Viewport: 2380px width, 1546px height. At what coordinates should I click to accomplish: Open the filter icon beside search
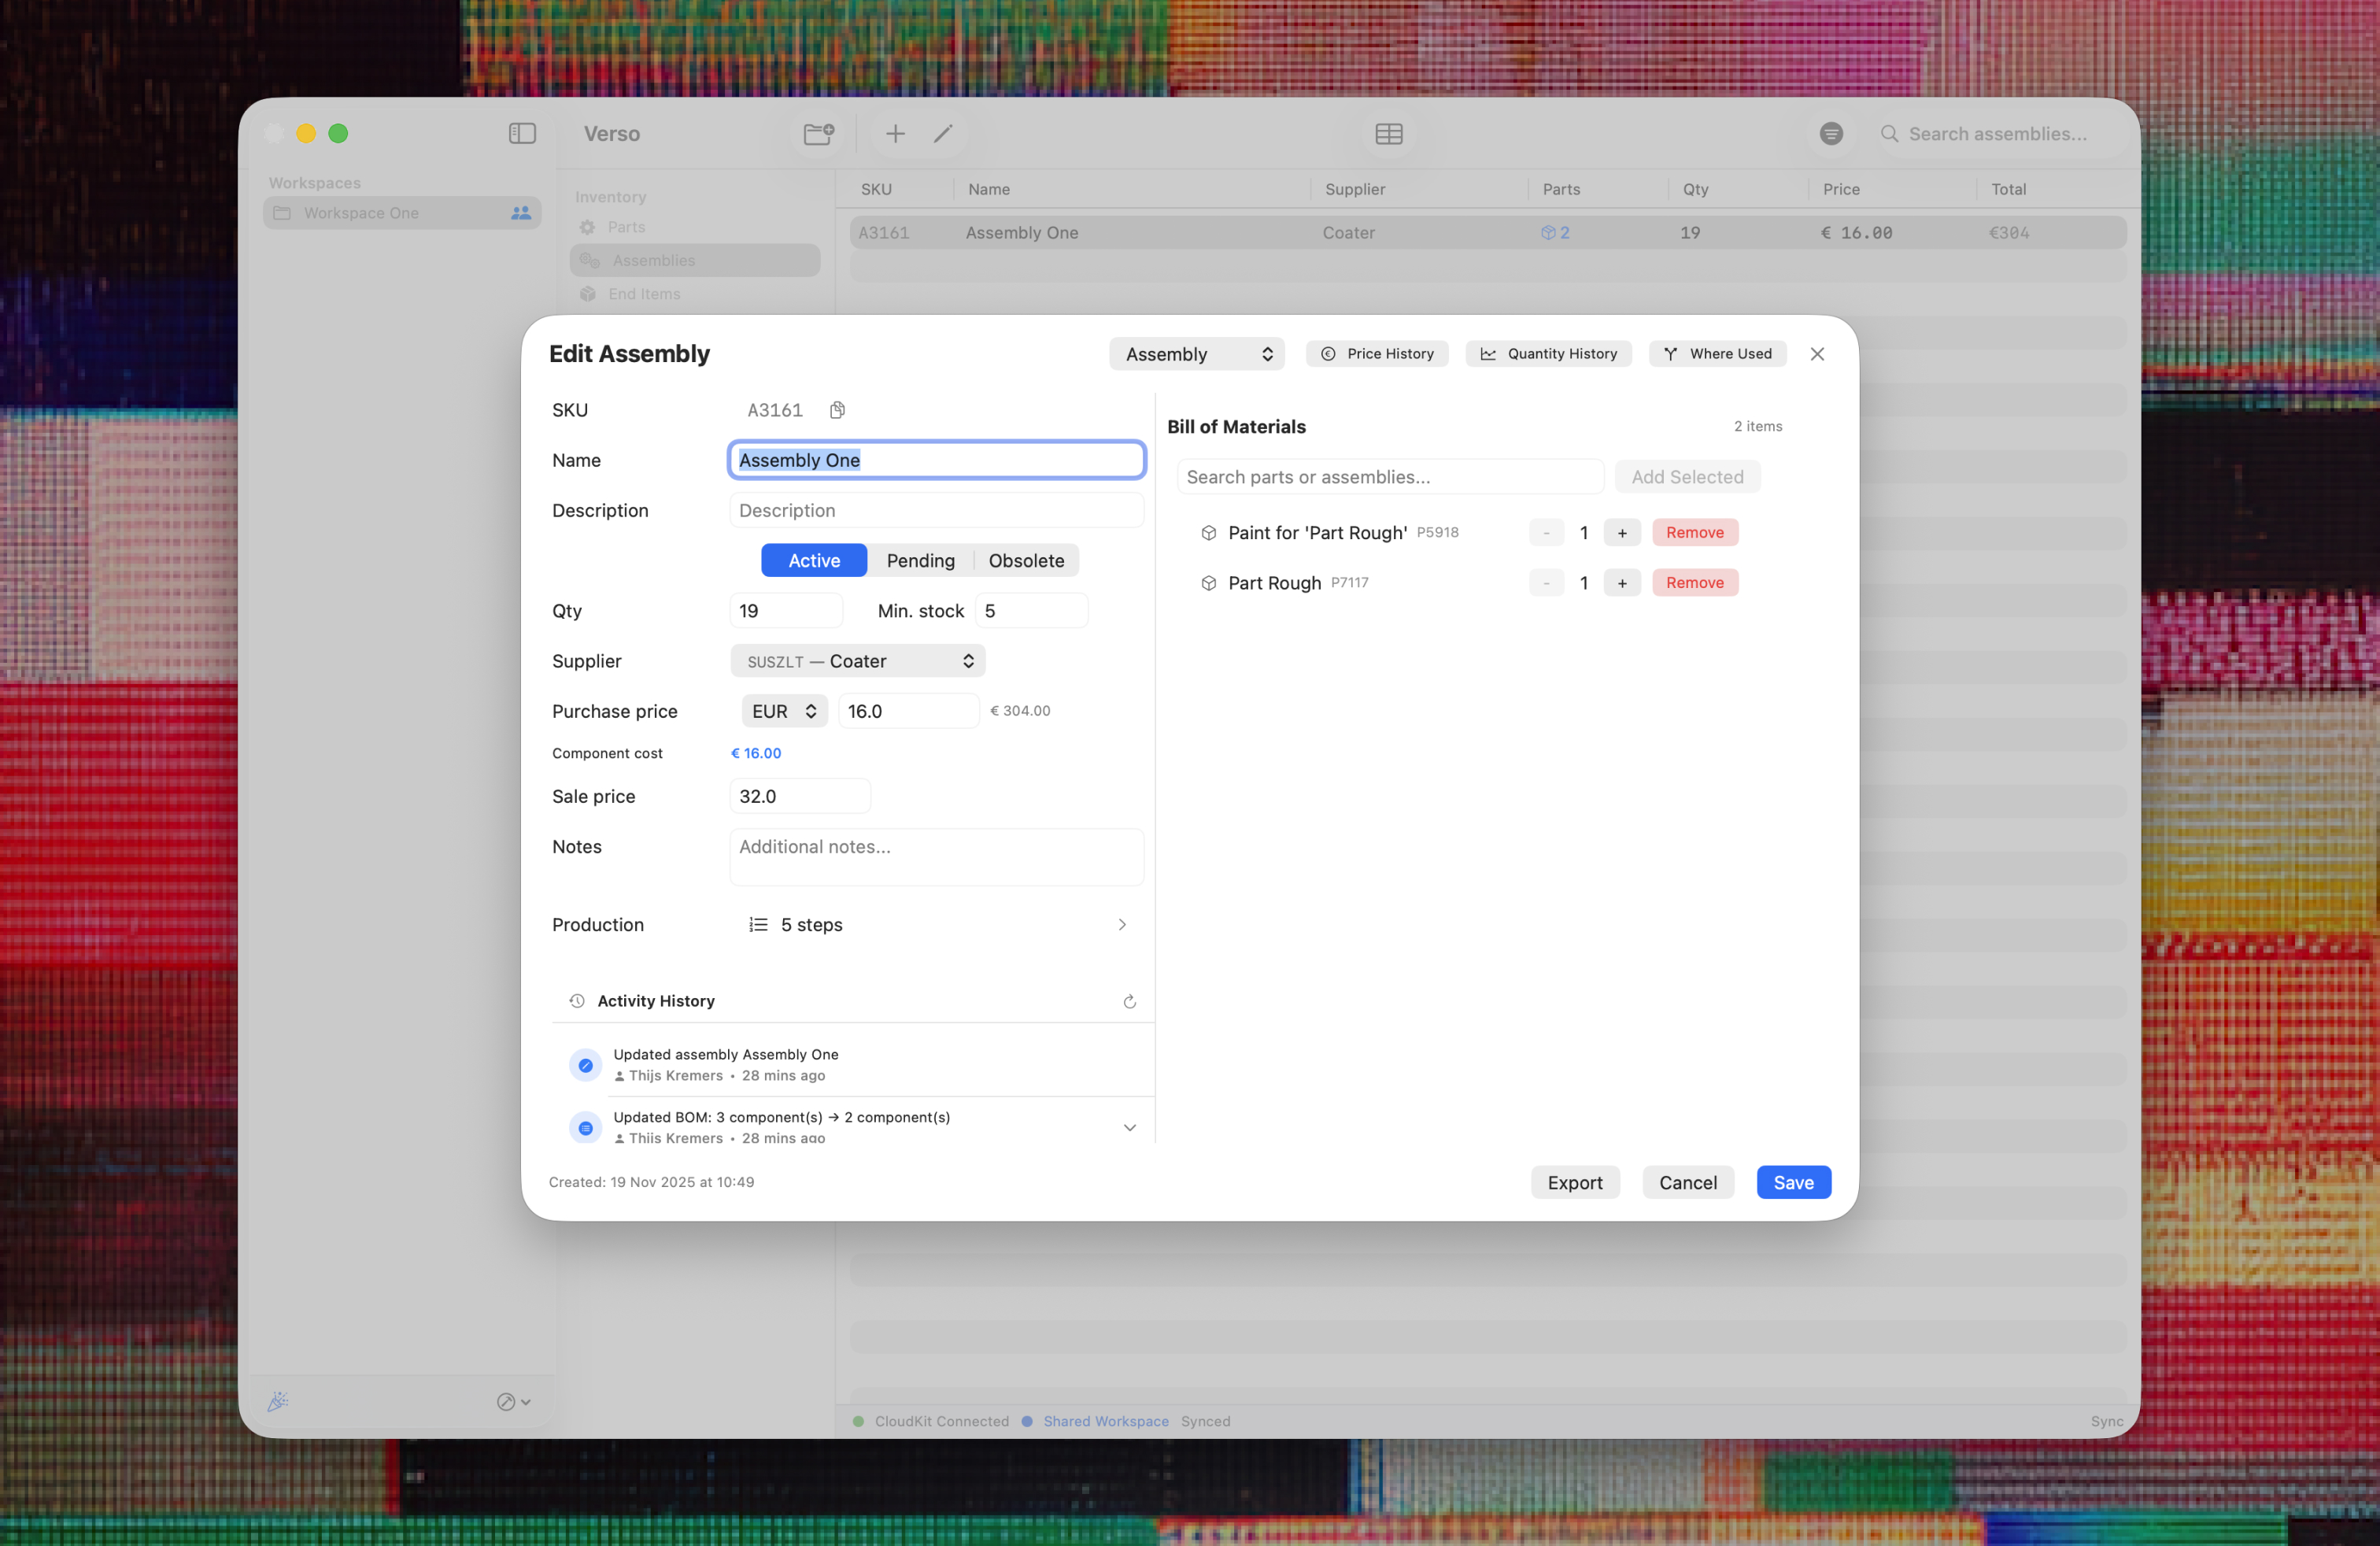(1830, 134)
